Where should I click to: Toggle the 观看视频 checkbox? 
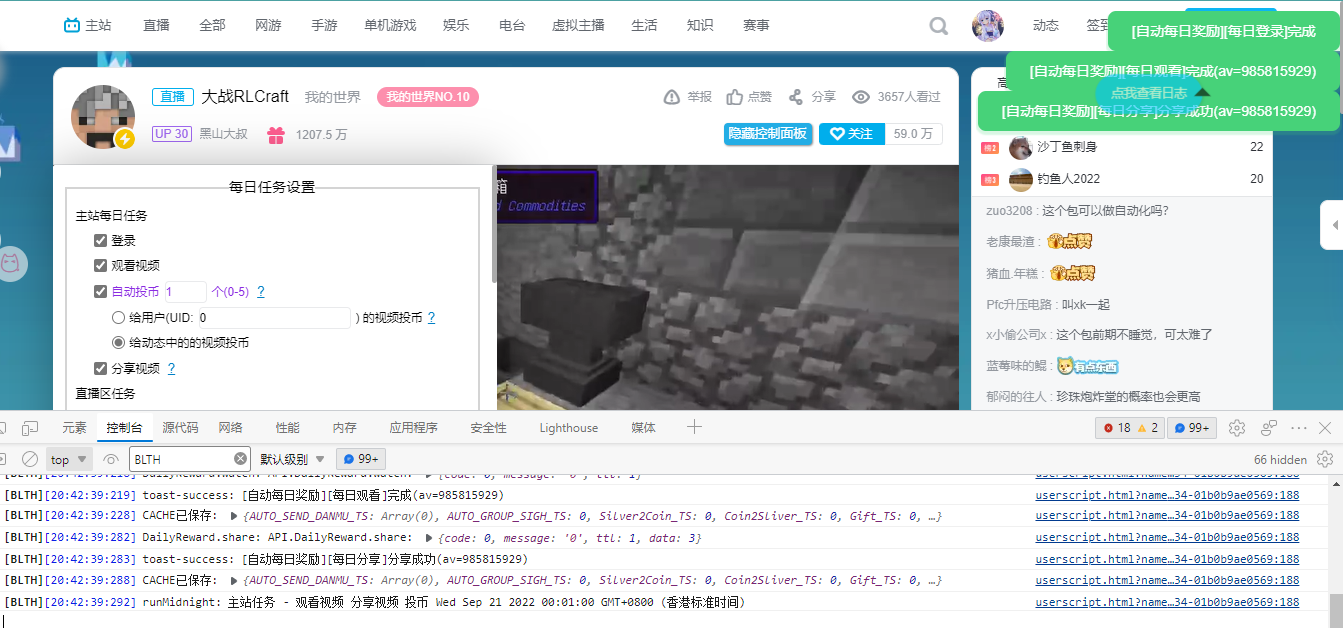[x=100, y=265]
